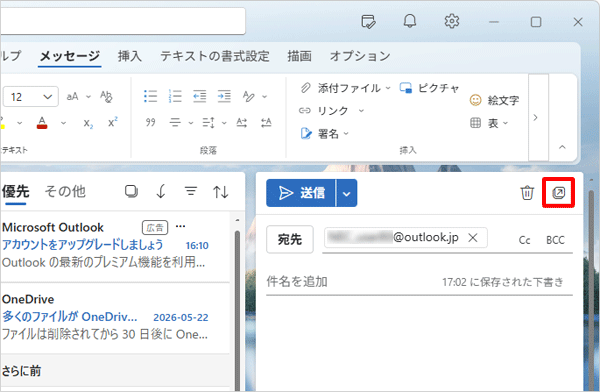This screenshot has width=600, height=392.
Task: Click the 宛先 recipients button
Action: [290, 239]
